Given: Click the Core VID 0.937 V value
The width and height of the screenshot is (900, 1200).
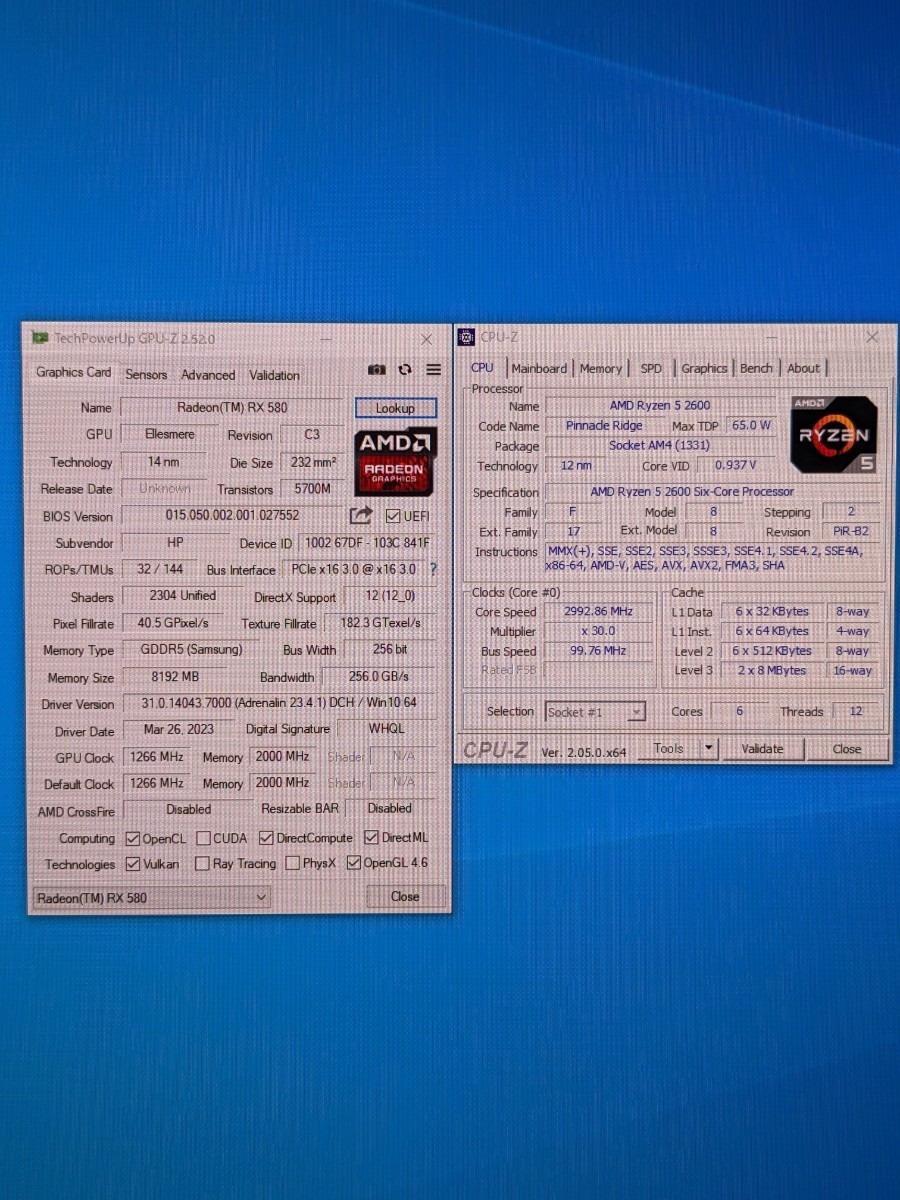Looking at the screenshot, I should click(x=735, y=465).
